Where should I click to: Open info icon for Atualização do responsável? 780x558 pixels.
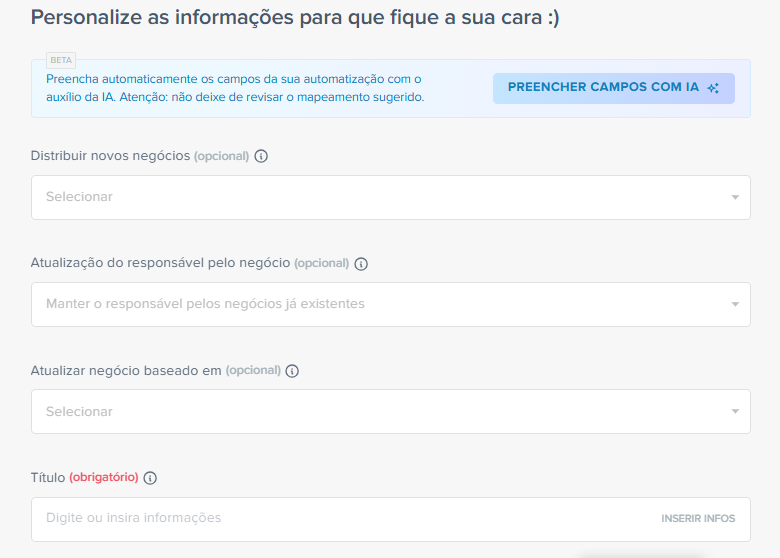361,264
